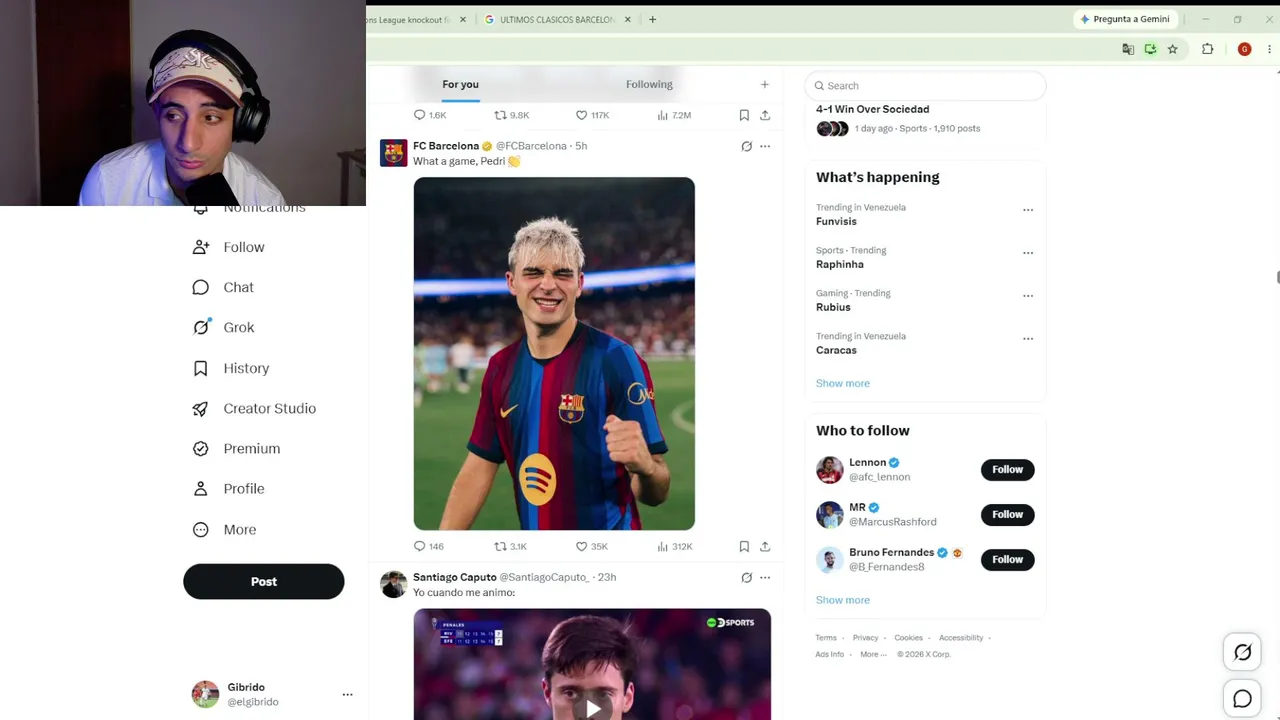
Task: Open the Privacy footer link
Action: [x=866, y=638]
